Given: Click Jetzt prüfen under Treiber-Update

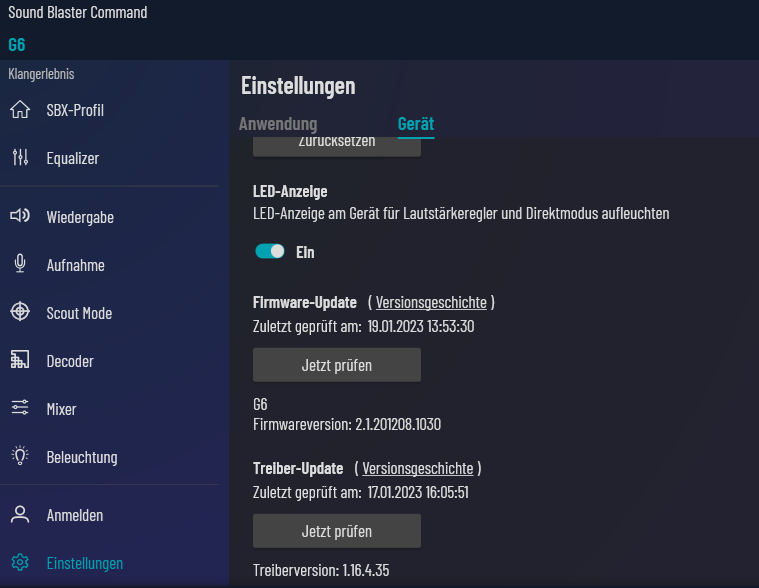Looking at the screenshot, I should pyautogui.click(x=337, y=531).
